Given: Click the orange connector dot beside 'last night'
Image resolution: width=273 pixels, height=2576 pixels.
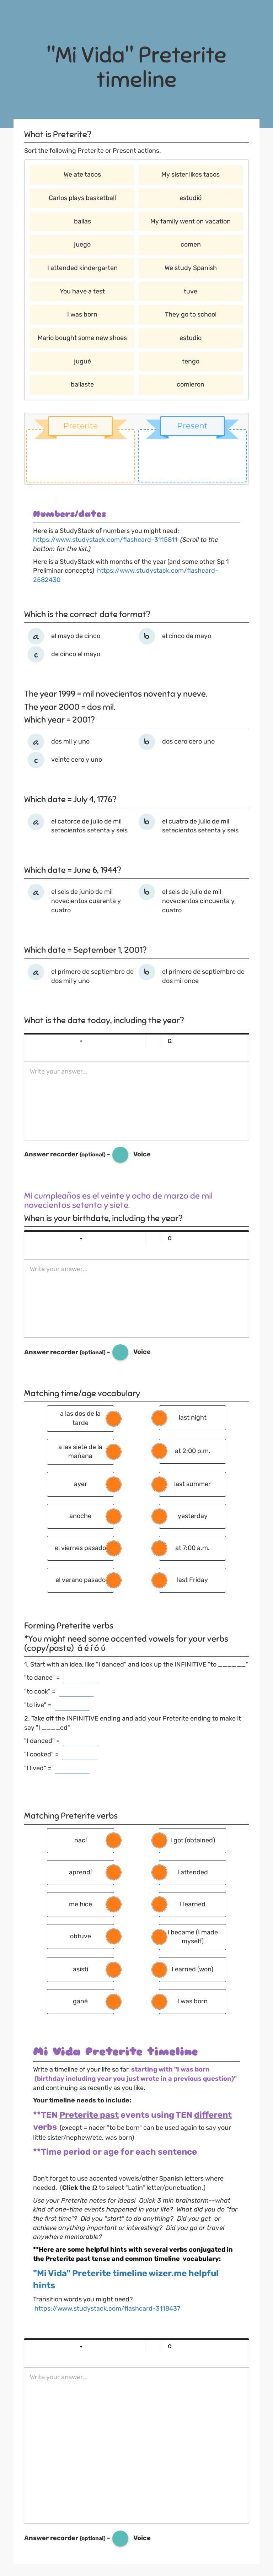Looking at the screenshot, I should pos(160,1417).
